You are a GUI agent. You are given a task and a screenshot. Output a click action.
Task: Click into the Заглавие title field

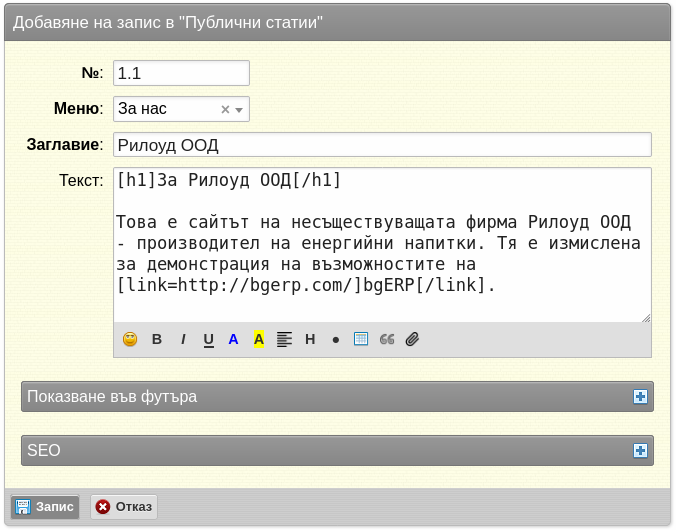tap(382, 145)
